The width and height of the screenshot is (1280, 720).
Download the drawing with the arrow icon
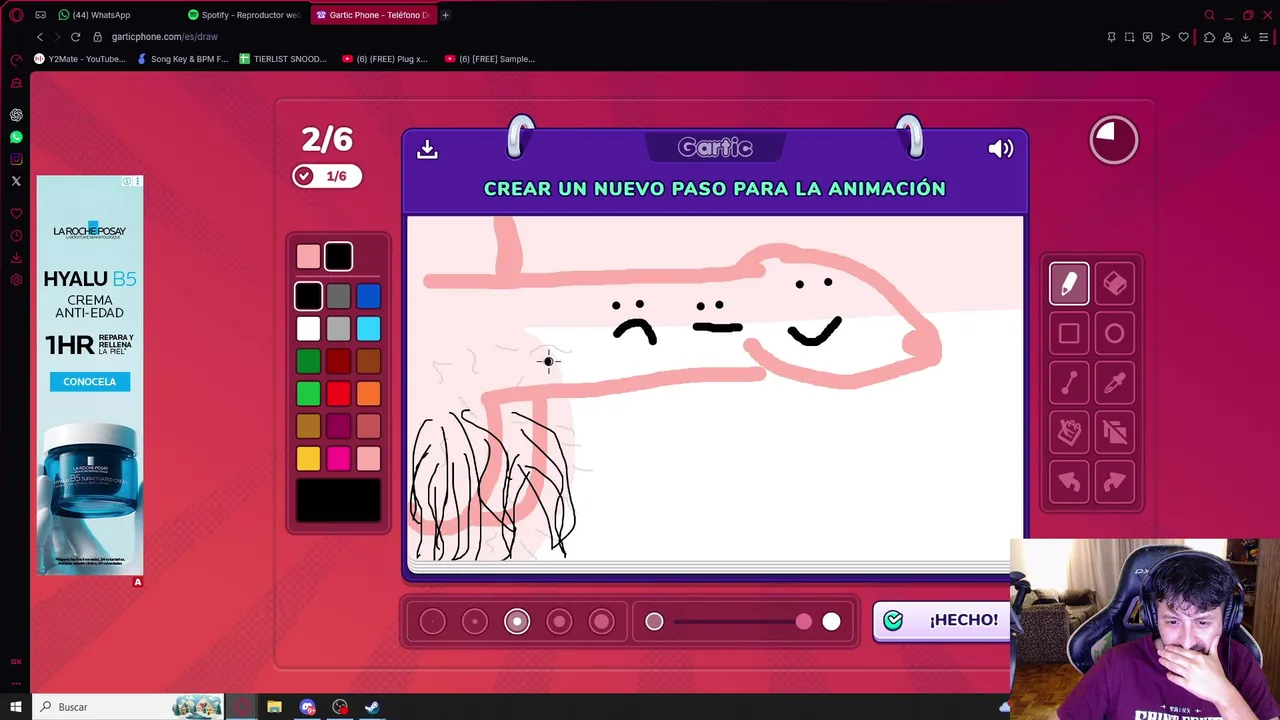click(x=427, y=149)
